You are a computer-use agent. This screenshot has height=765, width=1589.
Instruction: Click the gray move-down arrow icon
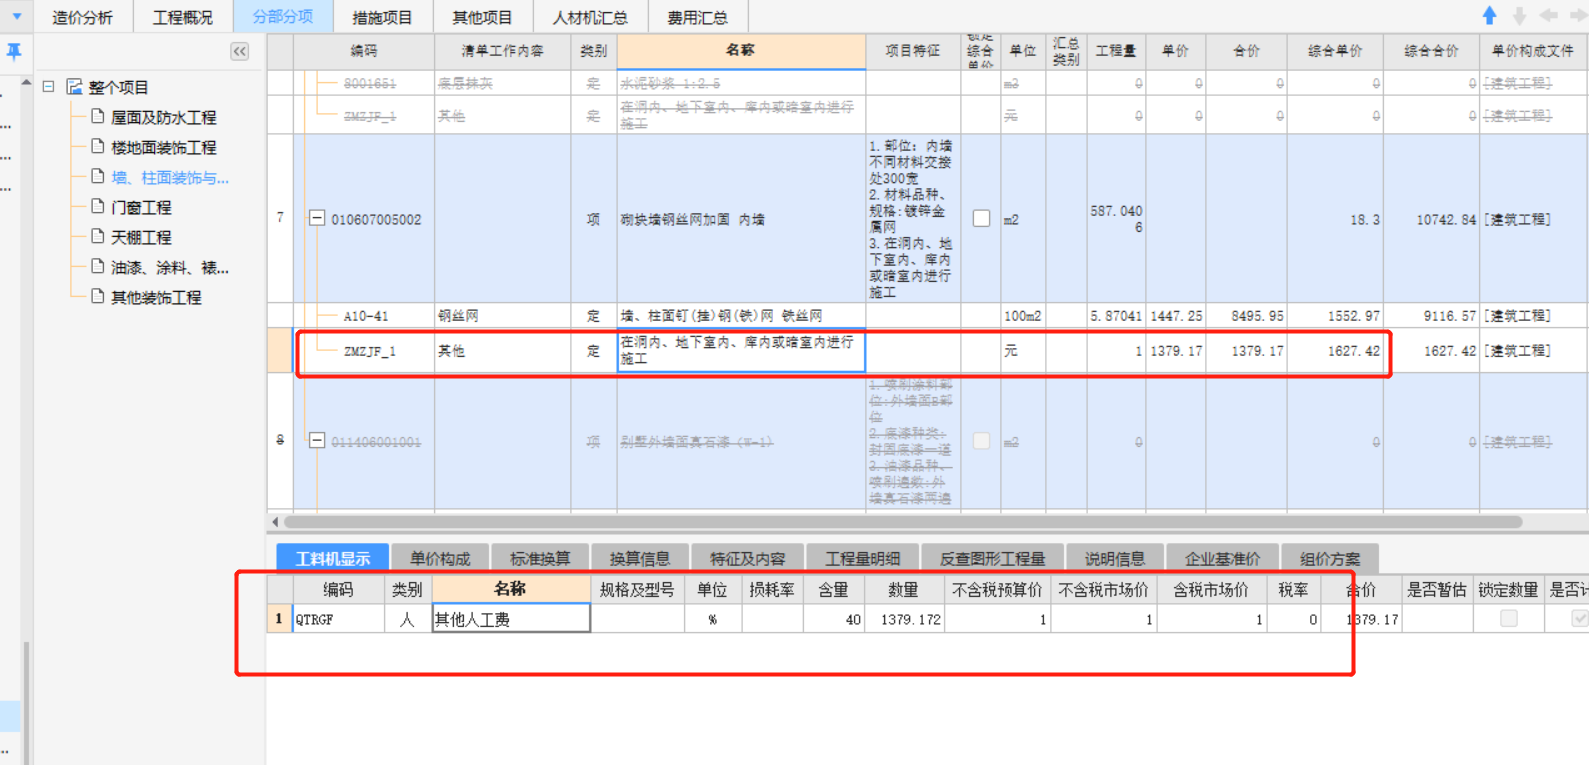[x=1519, y=15]
